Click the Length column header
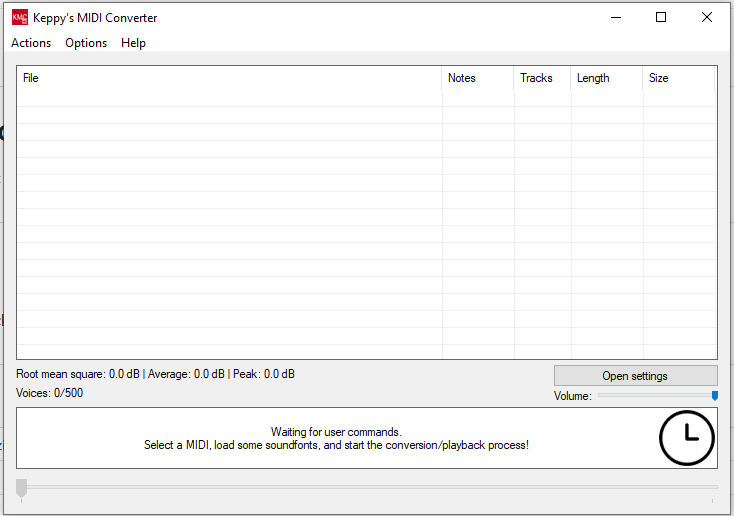734x516 pixels. click(x=605, y=78)
